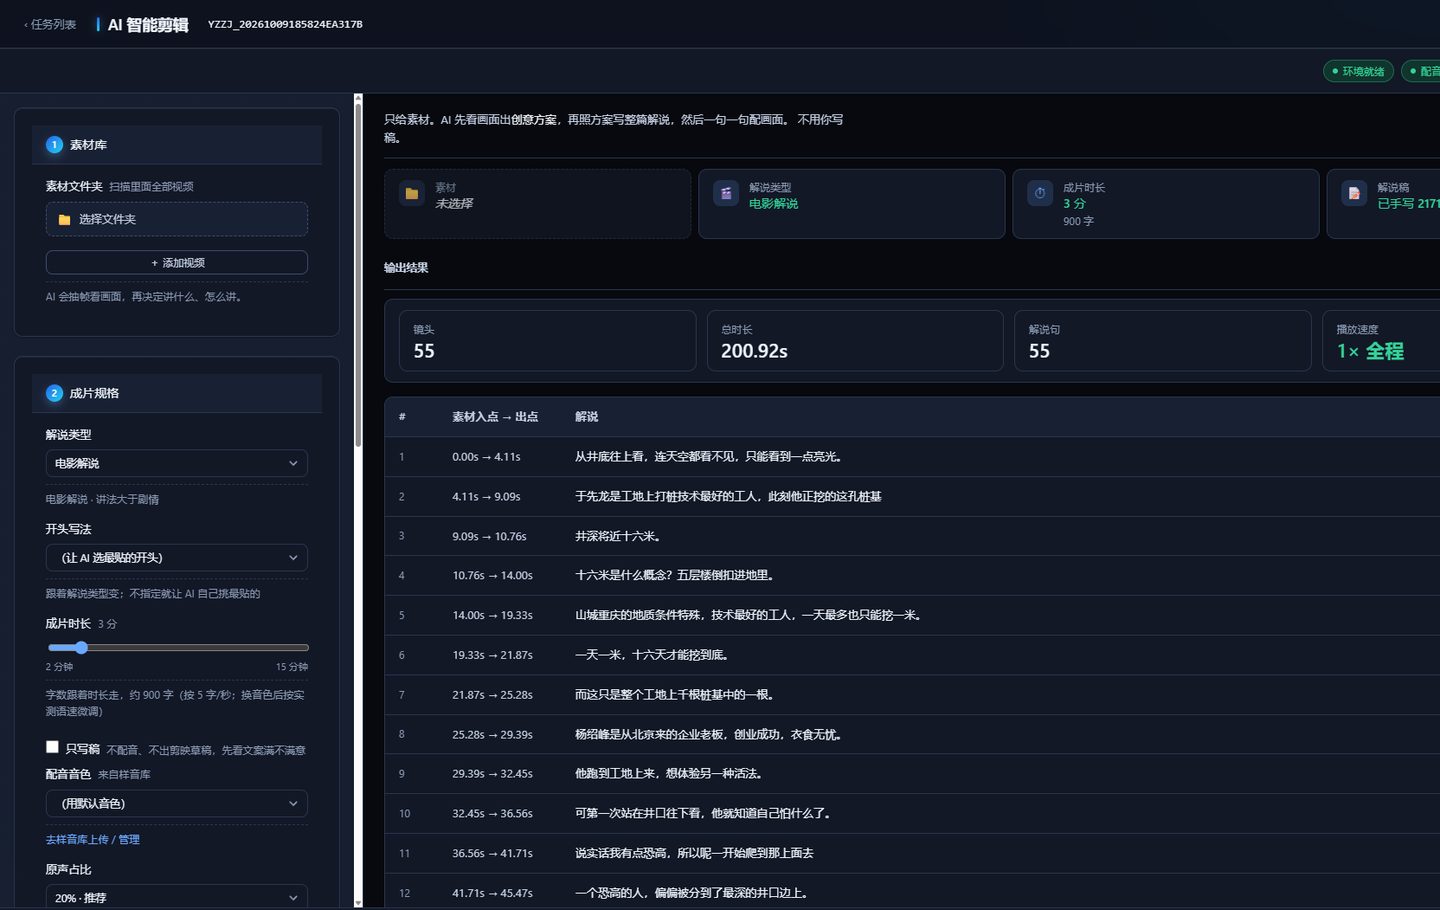This screenshot has height=910, width=1440.
Task: Click the 总时长 200.92s stat card
Action: (x=855, y=341)
